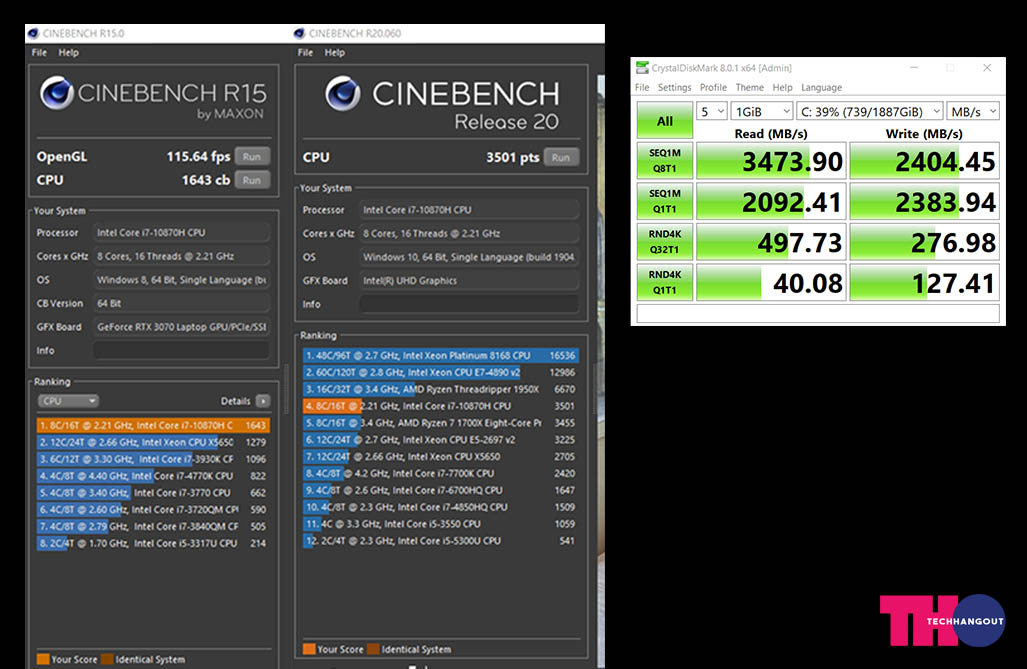The image size is (1027, 669).
Task: Start the SEQ1M Q8T1 benchmark
Action: 665,161
